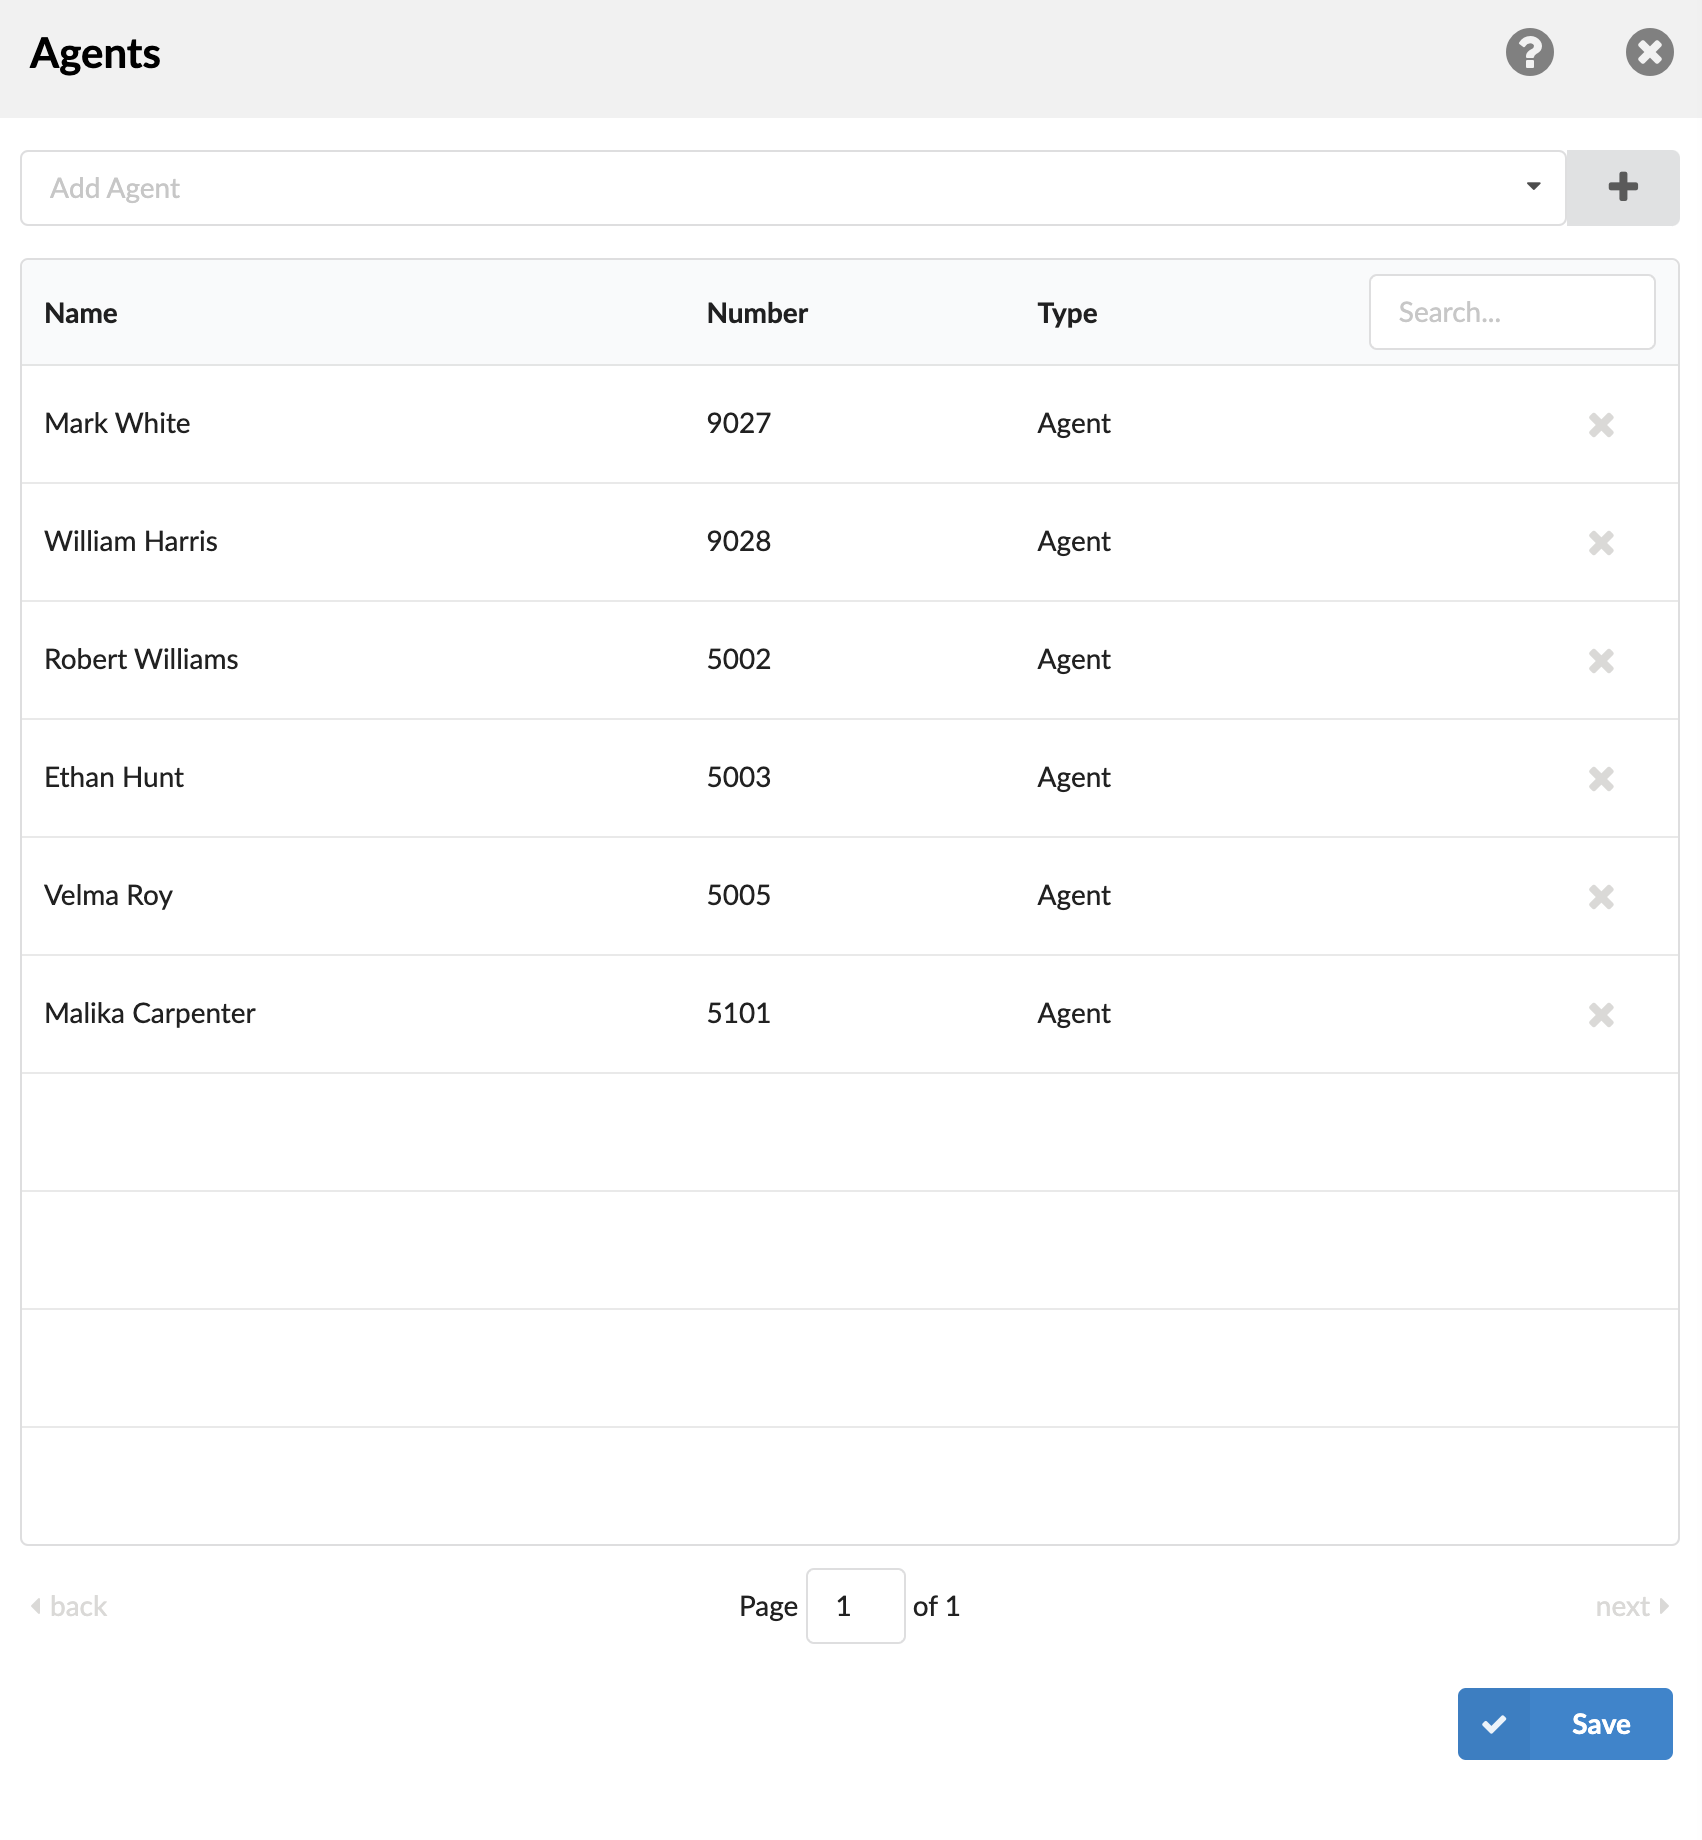Image resolution: width=1702 pixels, height=1840 pixels.
Task: Remove agent Velma Roy
Action: tap(1601, 897)
